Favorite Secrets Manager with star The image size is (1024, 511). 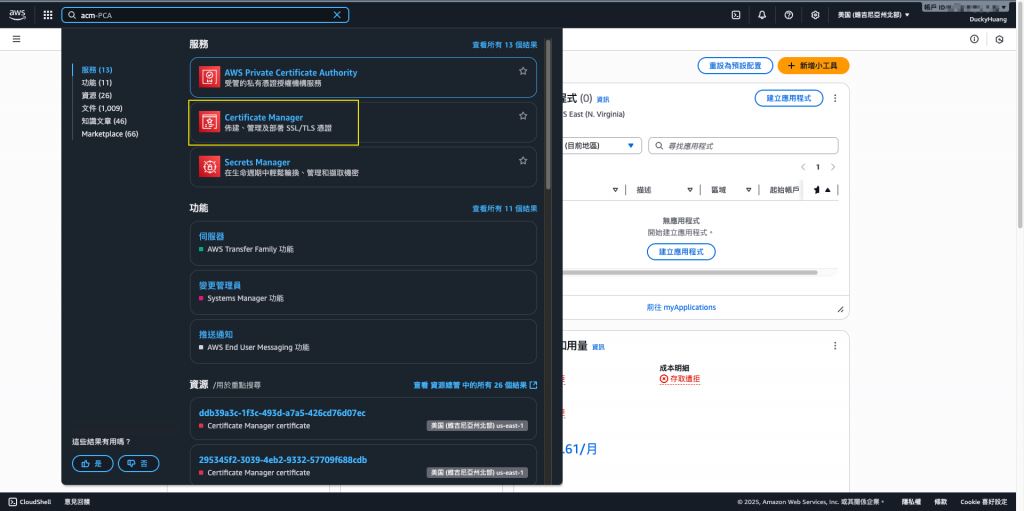522,160
